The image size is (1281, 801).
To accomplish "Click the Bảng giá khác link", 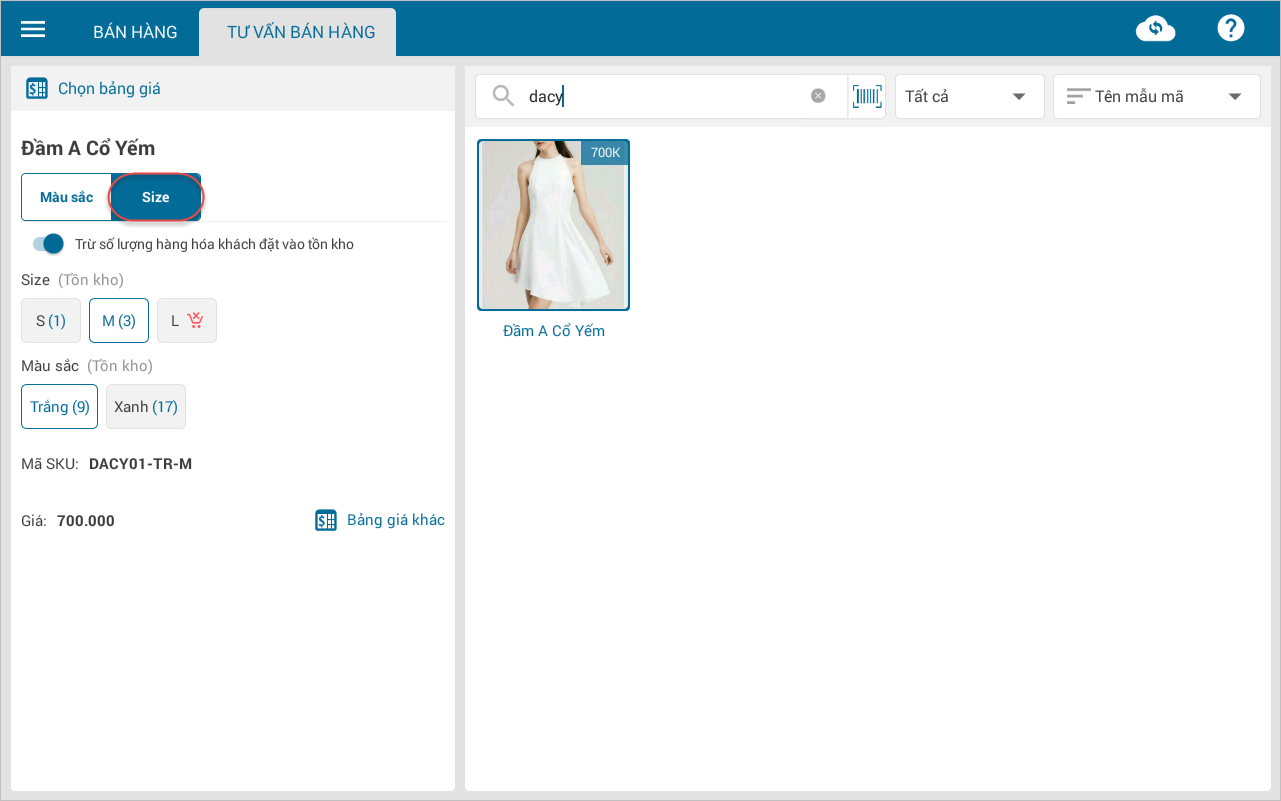I will (x=396, y=520).
